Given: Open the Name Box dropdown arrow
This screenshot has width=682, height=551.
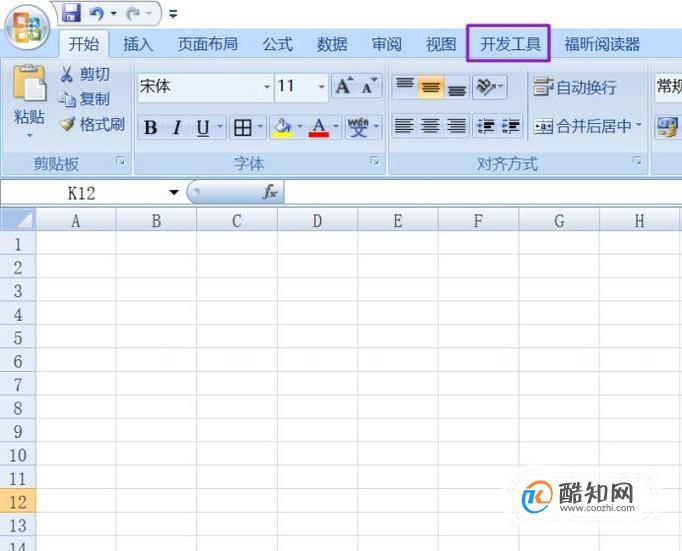Looking at the screenshot, I should pyautogui.click(x=174, y=193).
